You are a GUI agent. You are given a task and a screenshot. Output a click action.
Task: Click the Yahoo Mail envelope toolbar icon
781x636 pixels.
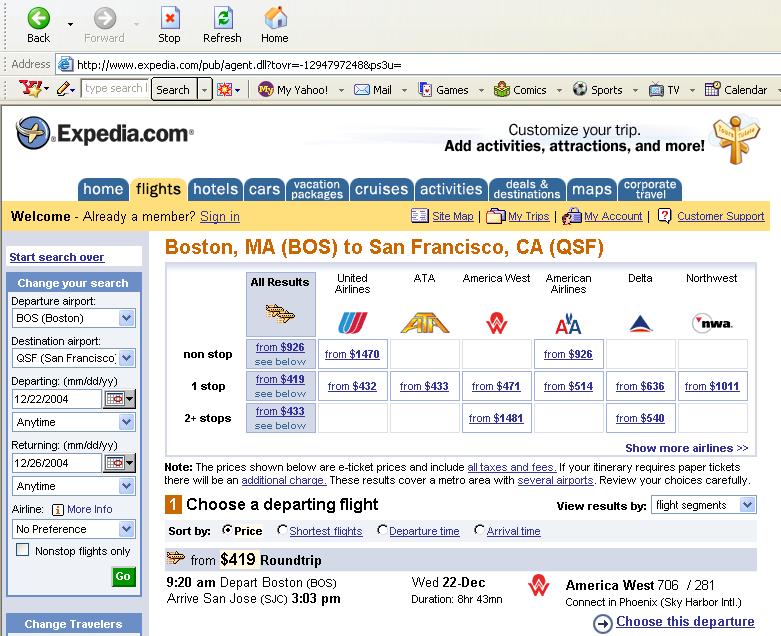tap(361, 90)
